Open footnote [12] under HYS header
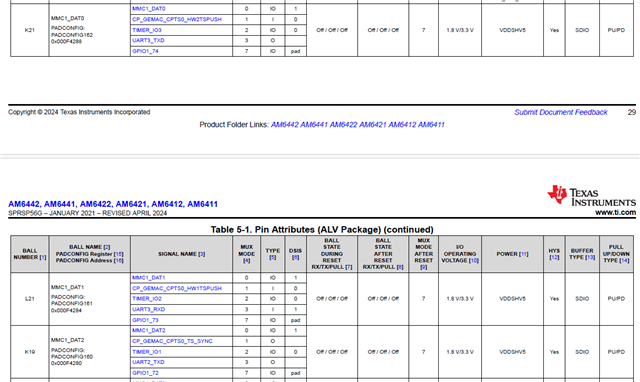Viewport: 640px width, 382px height. pyautogui.click(x=554, y=257)
